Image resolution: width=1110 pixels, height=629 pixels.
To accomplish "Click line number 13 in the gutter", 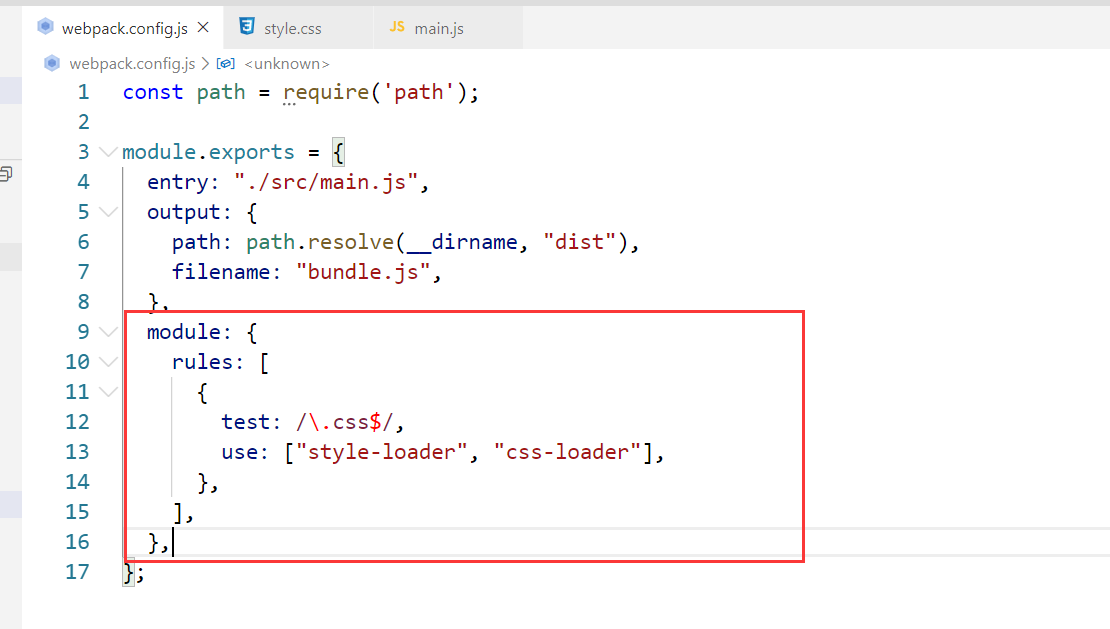I will [77, 451].
